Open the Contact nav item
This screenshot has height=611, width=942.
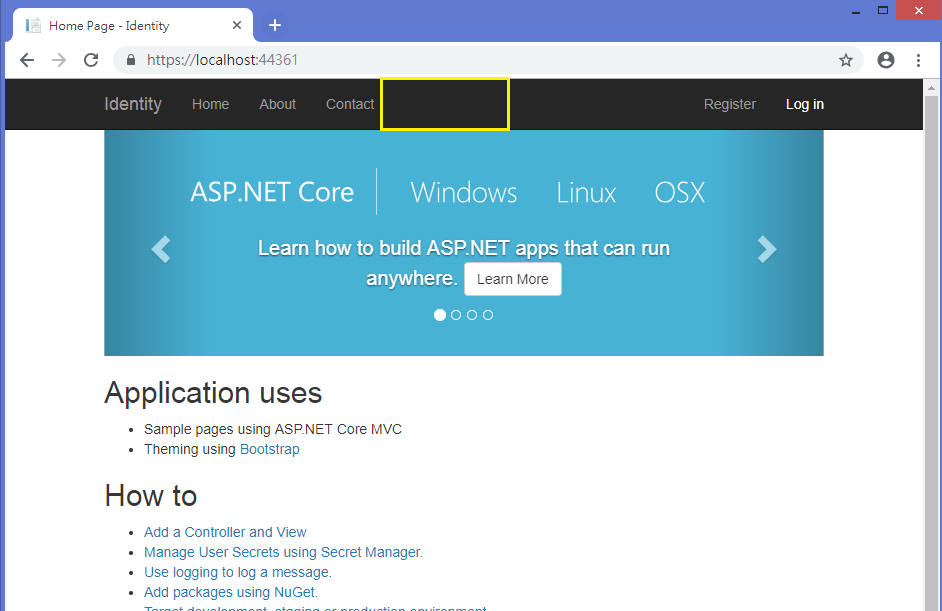click(x=350, y=104)
